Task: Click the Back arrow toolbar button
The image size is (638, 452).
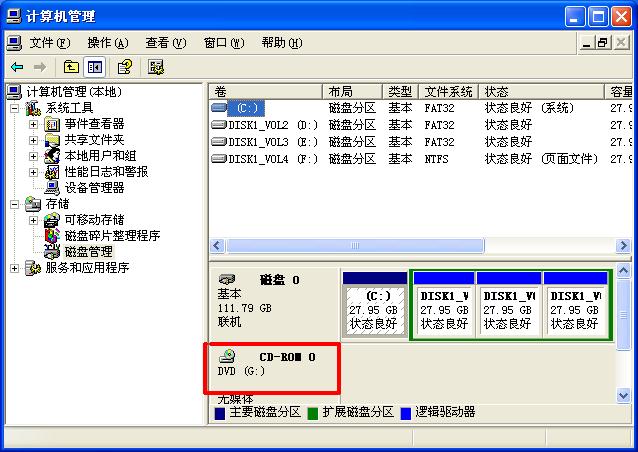Action: pos(17,67)
